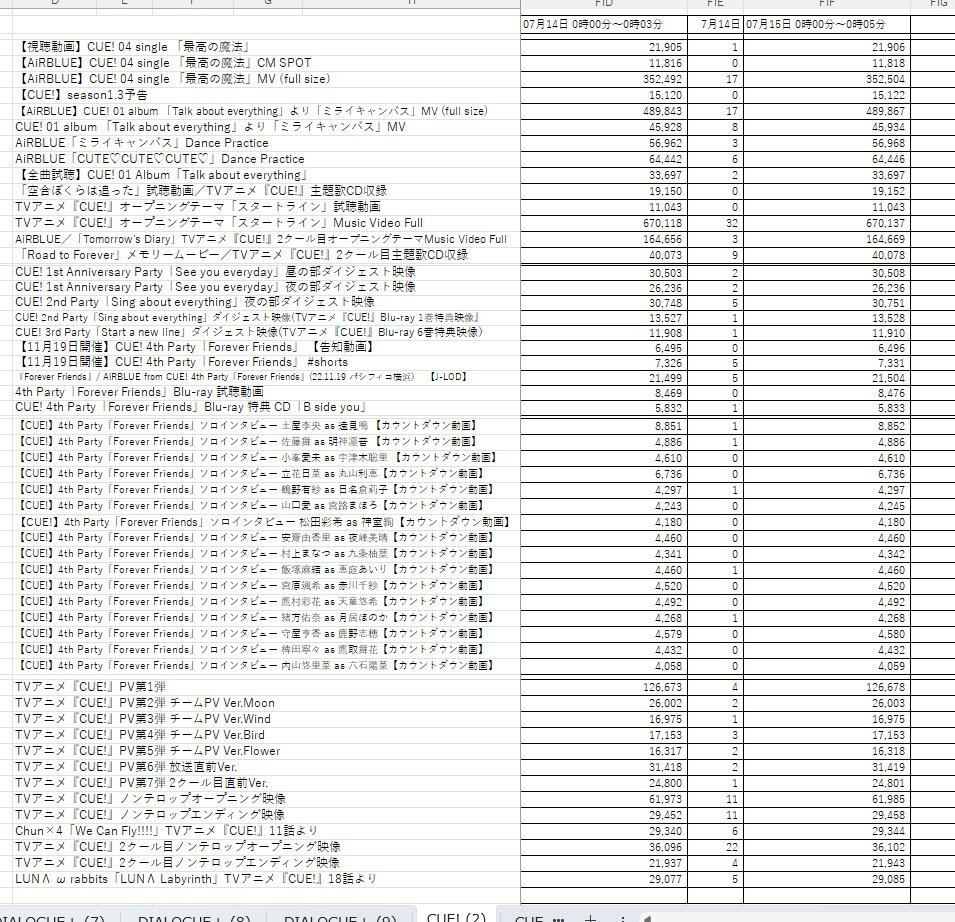Select the 'PV第3弾 チームPV Ver.Wind' cell

coord(266,719)
